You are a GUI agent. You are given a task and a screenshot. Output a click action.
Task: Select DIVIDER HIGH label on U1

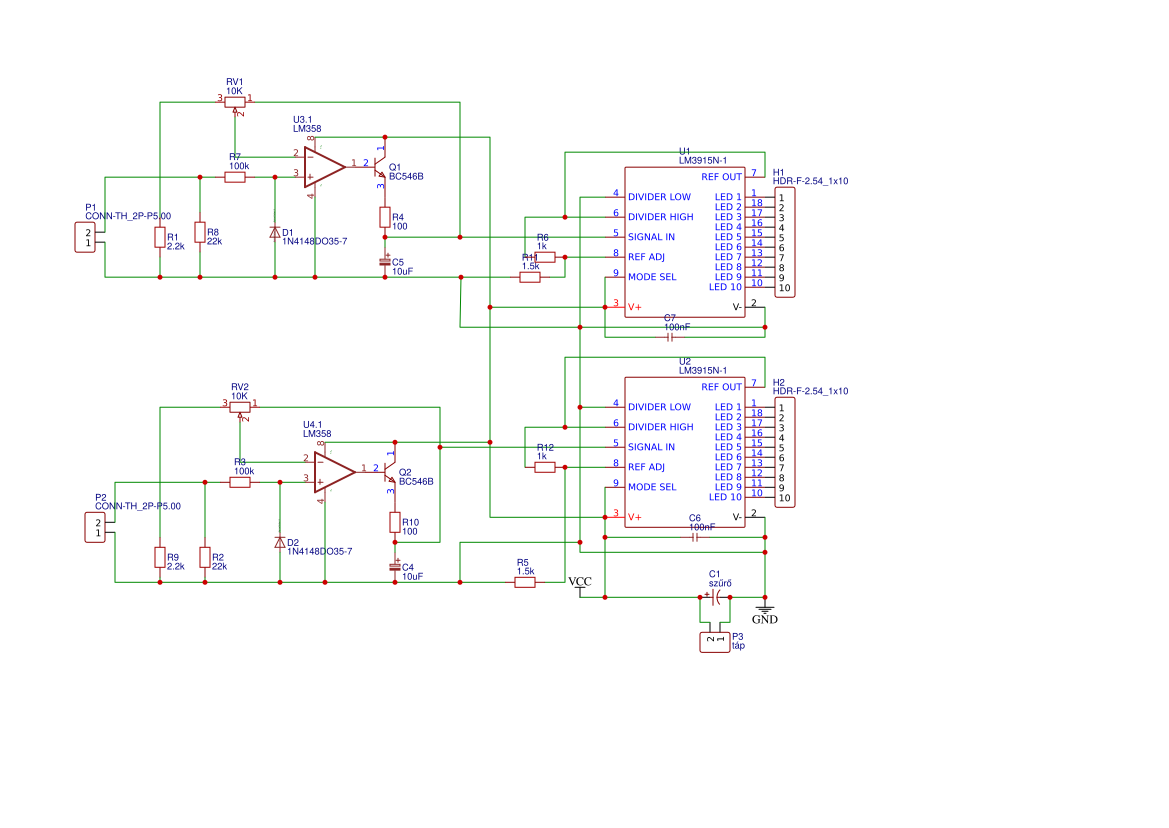(x=661, y=217)
